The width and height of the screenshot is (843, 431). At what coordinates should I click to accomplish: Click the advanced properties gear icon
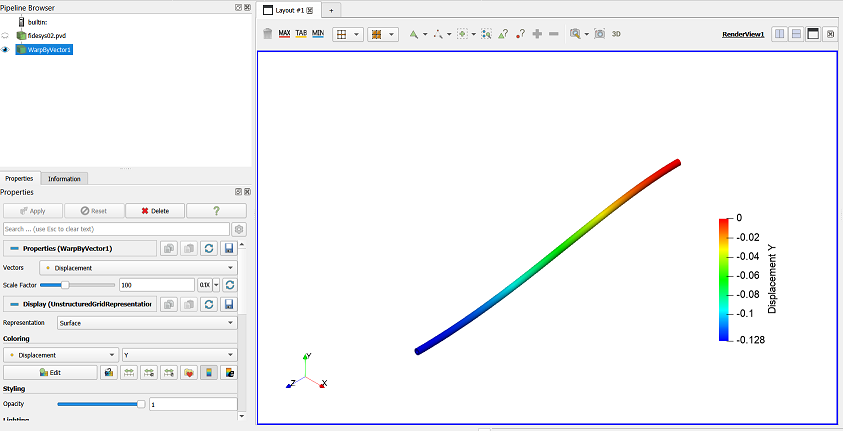(x=239, y=229)
